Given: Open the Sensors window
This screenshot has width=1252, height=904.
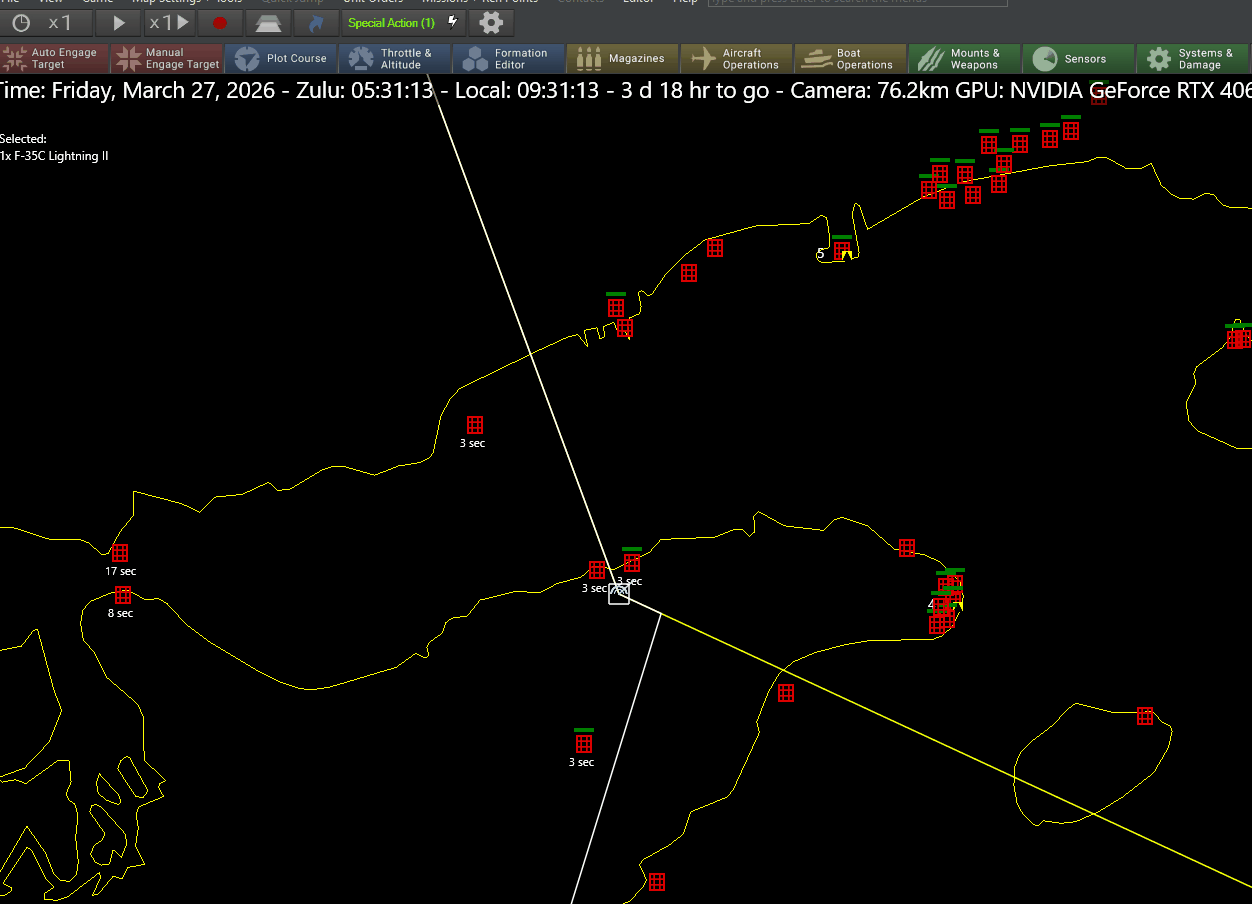Looking at the screenshot, I should (x=1077, y=58).
